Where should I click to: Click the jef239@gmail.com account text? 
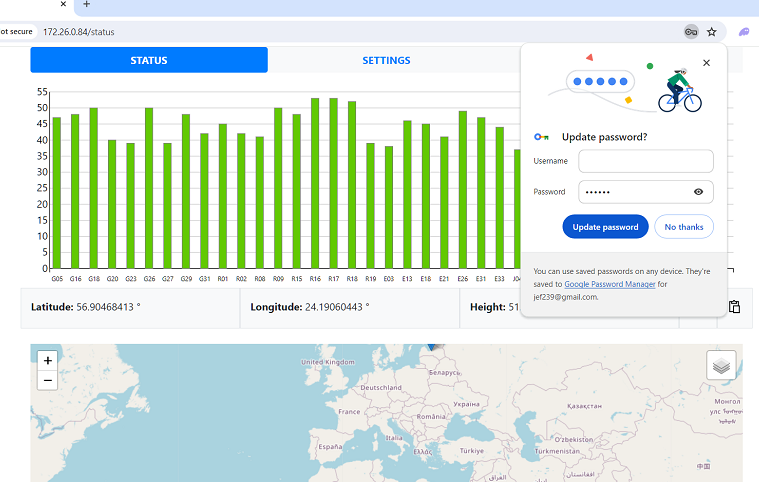click(x=566, y=298)
